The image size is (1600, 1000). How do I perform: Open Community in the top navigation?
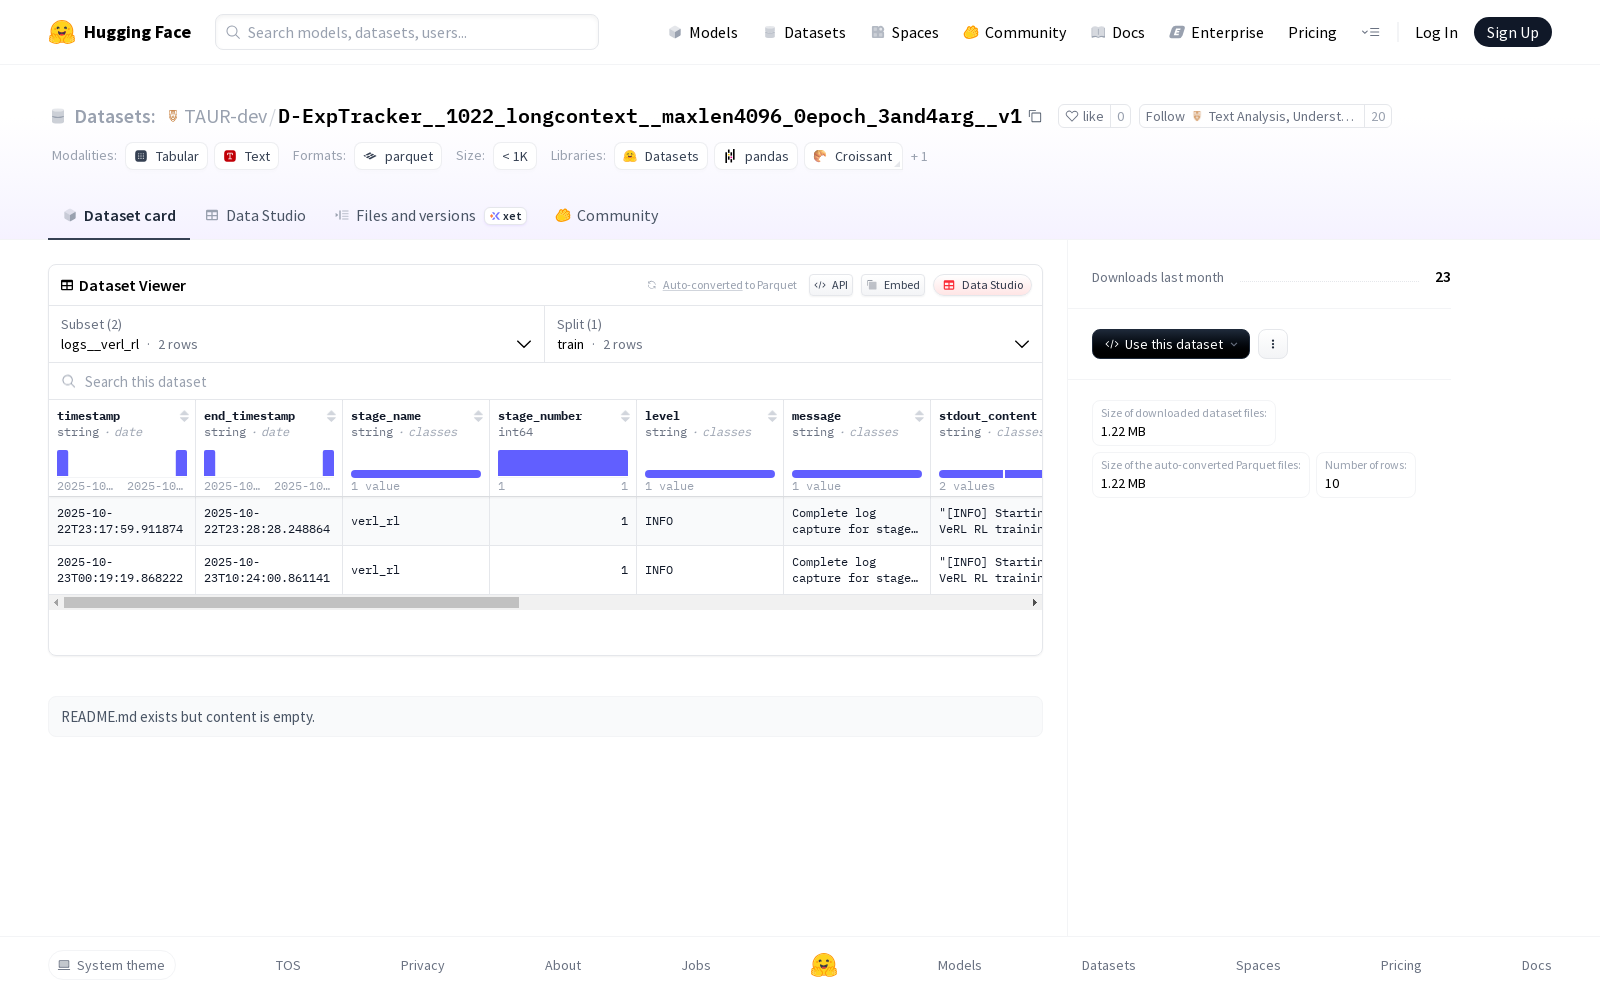1015,32
